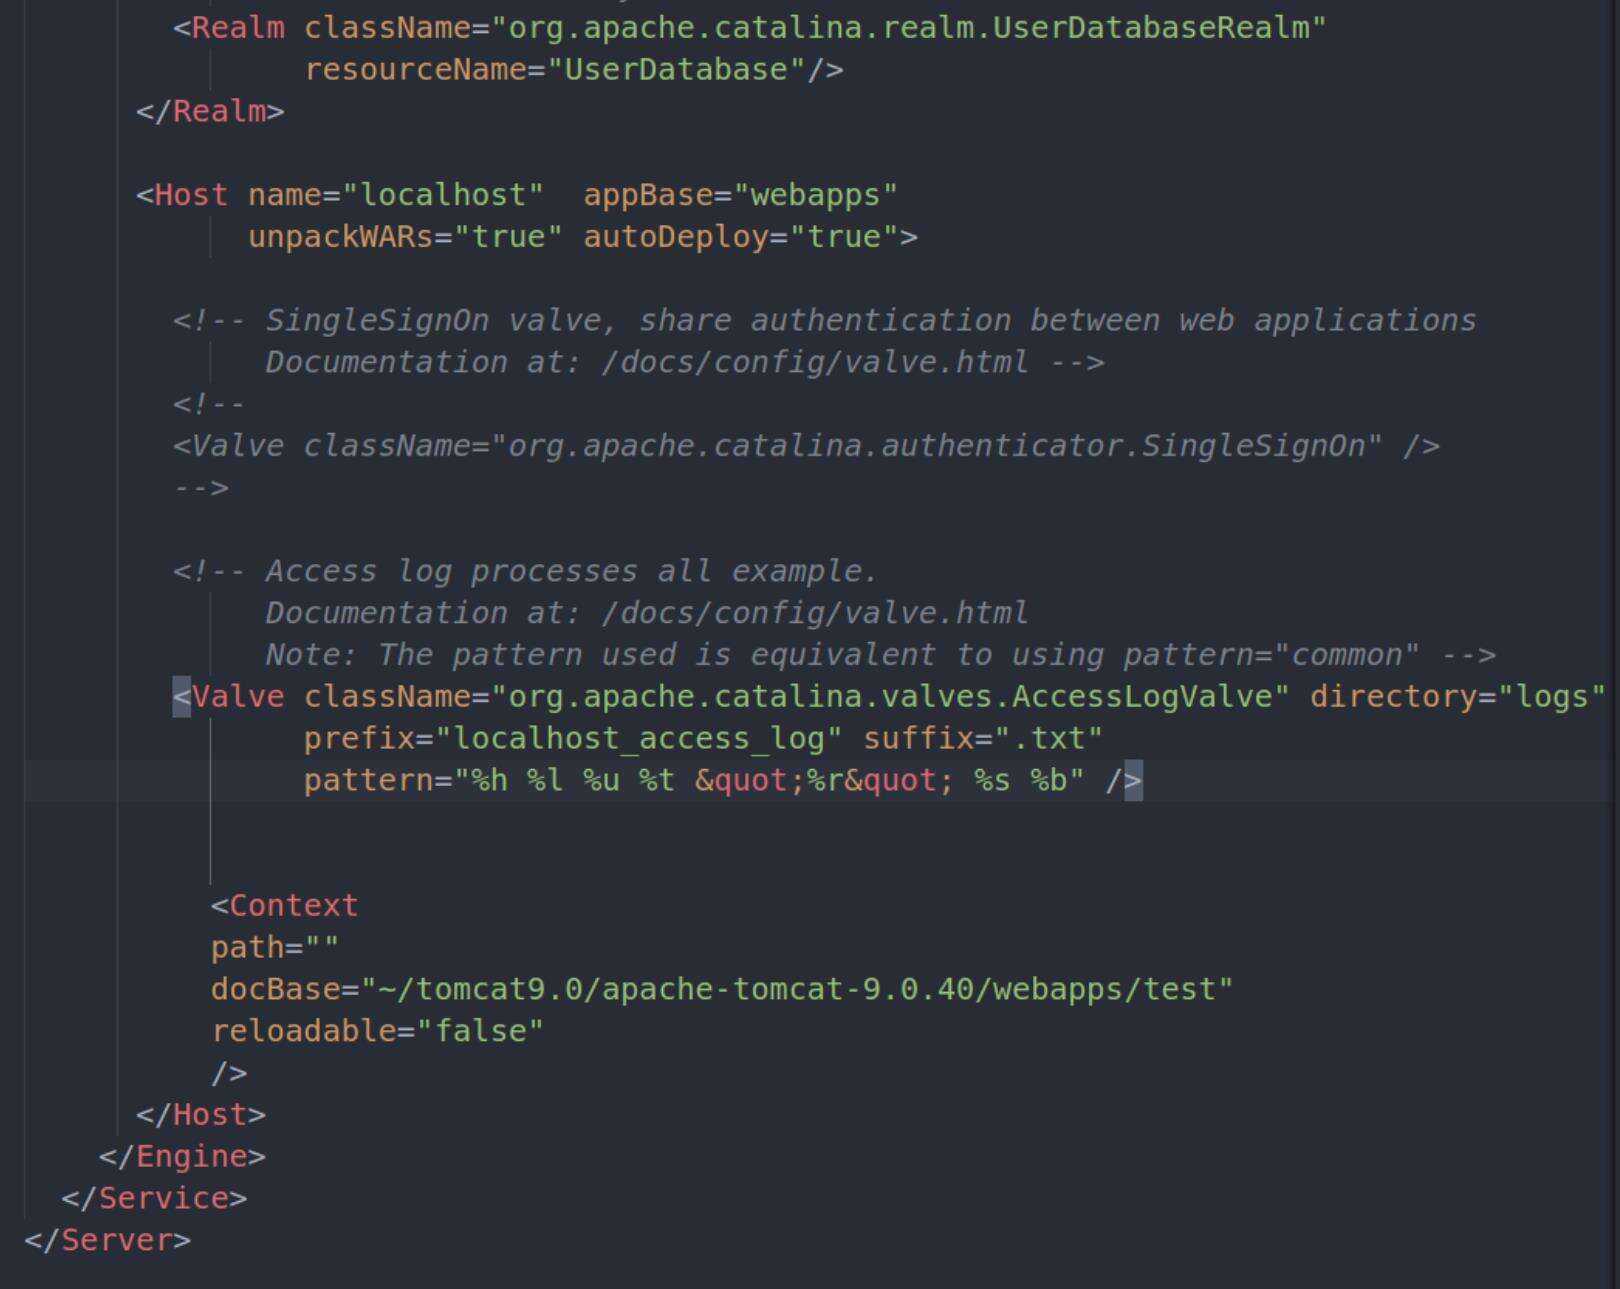The height and width of the screenshot is (1289, 1620).
Task: Click the closing </Realm> tag
Action: [x=210, y=111]
